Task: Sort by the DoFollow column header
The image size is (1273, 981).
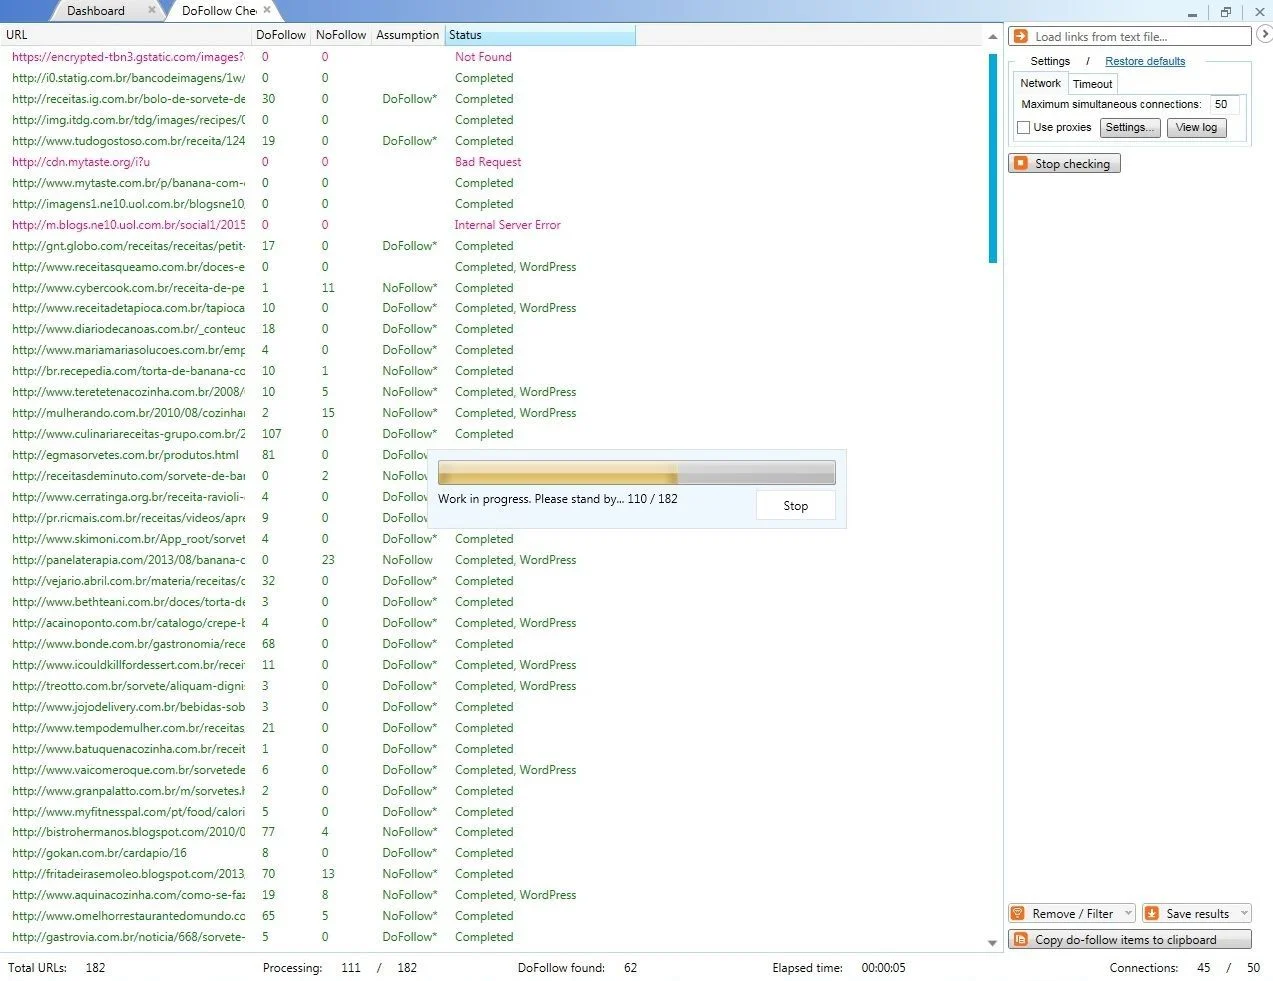Action: (x=281, y=35)
